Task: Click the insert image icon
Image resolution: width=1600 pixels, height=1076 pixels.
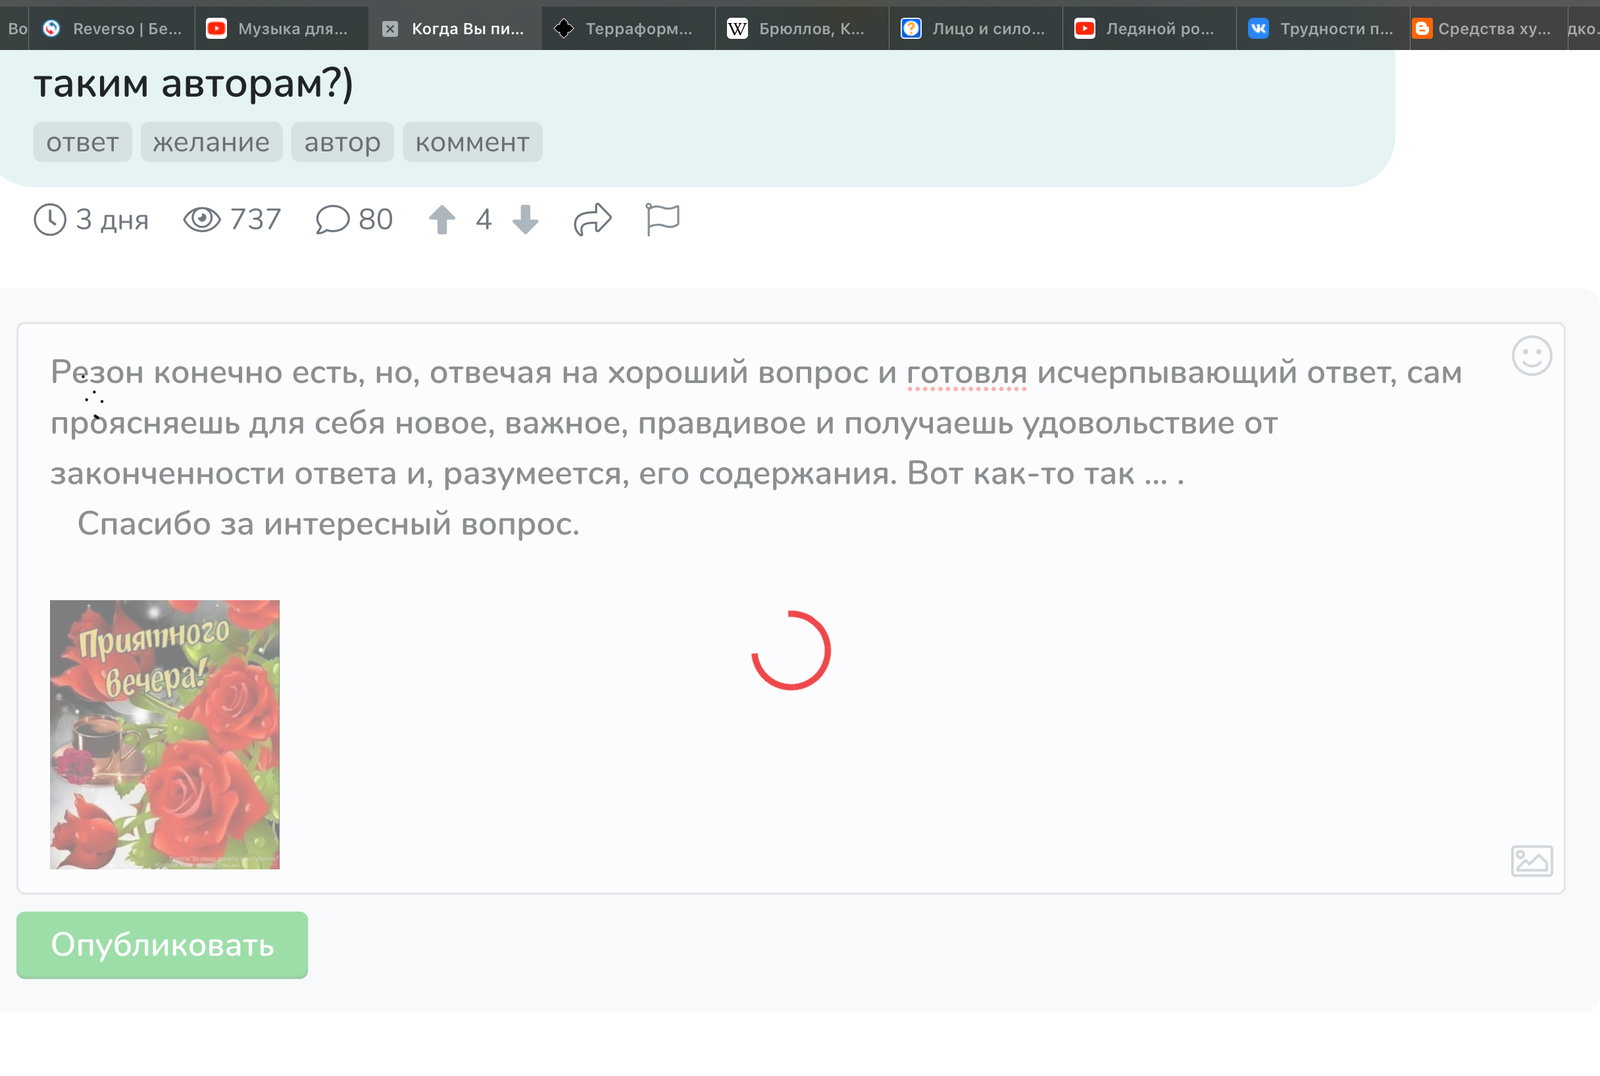Action: point(1531,860)
